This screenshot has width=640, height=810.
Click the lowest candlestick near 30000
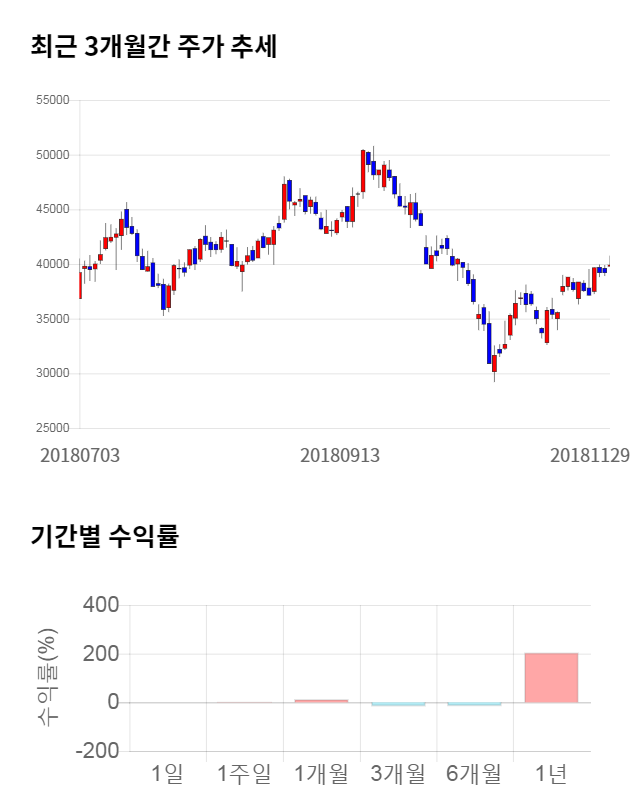coord(494,361)
